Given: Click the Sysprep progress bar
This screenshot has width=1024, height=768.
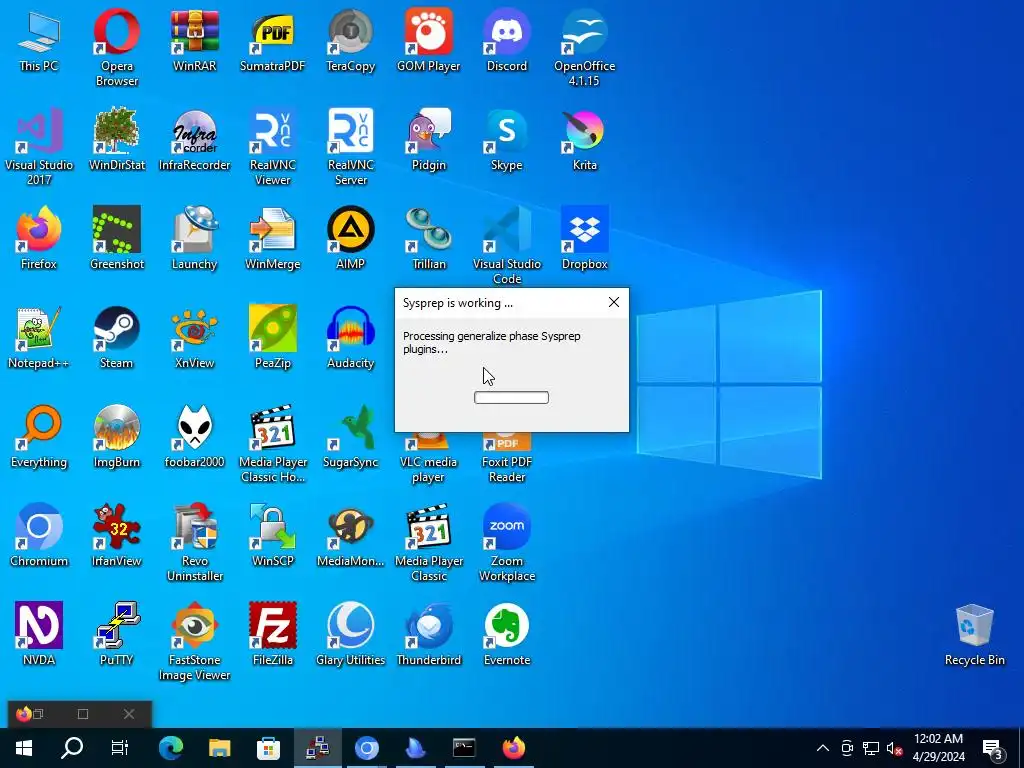Looking at the screenshot, I should [511, 398].
